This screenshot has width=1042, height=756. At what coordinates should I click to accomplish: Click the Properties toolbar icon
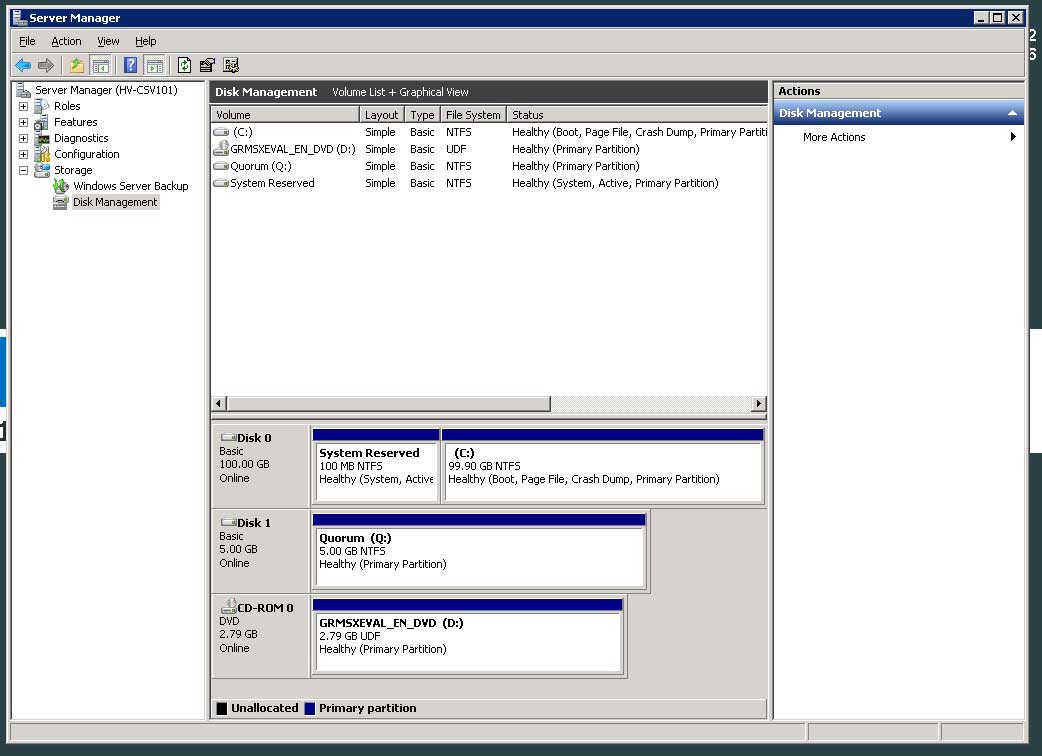207,65
